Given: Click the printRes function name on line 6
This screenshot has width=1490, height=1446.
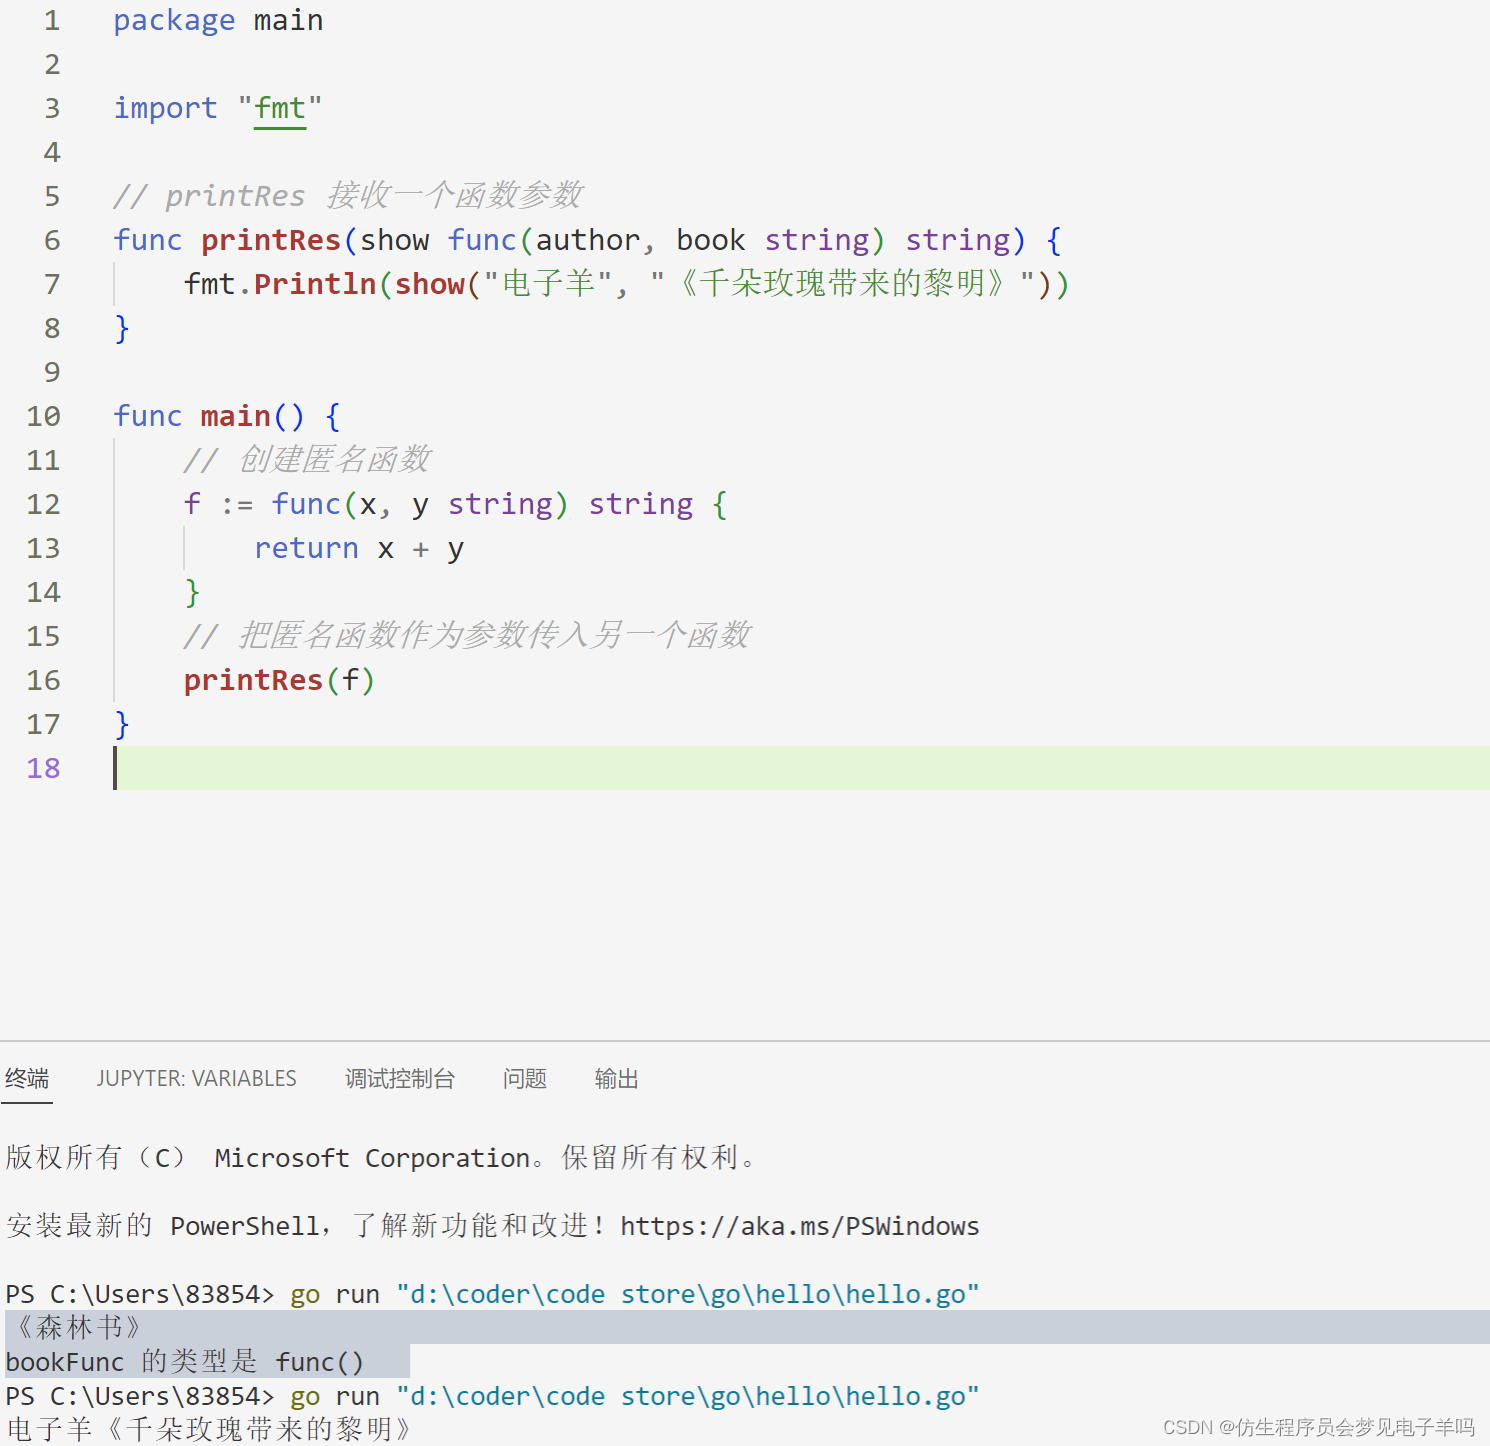Looking at the screenshot, I should (271, 240).
